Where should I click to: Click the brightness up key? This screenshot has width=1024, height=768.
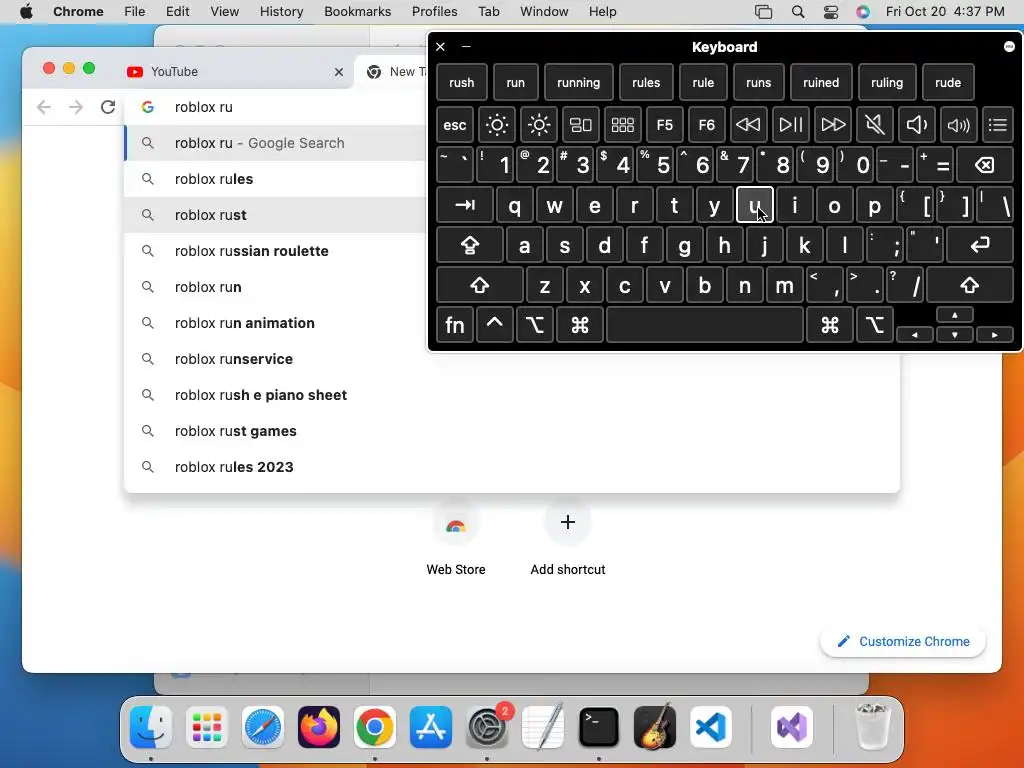pos(539,125)
